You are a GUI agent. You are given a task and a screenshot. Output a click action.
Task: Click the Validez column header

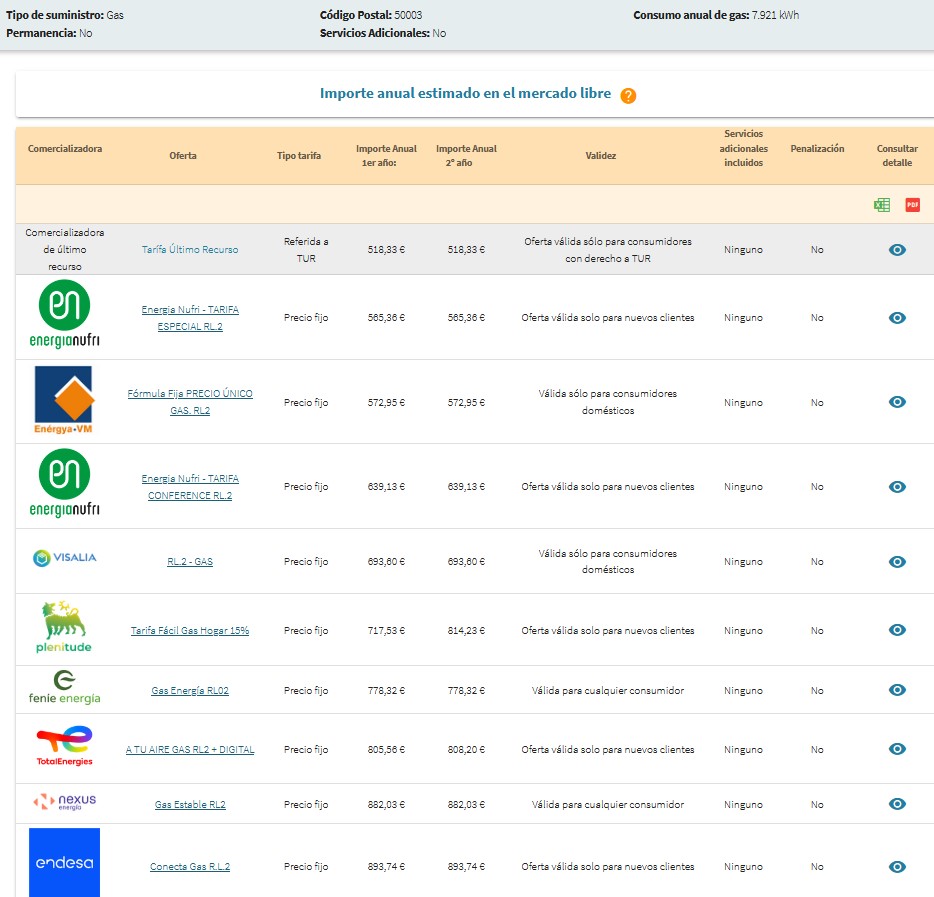(600, 155)
